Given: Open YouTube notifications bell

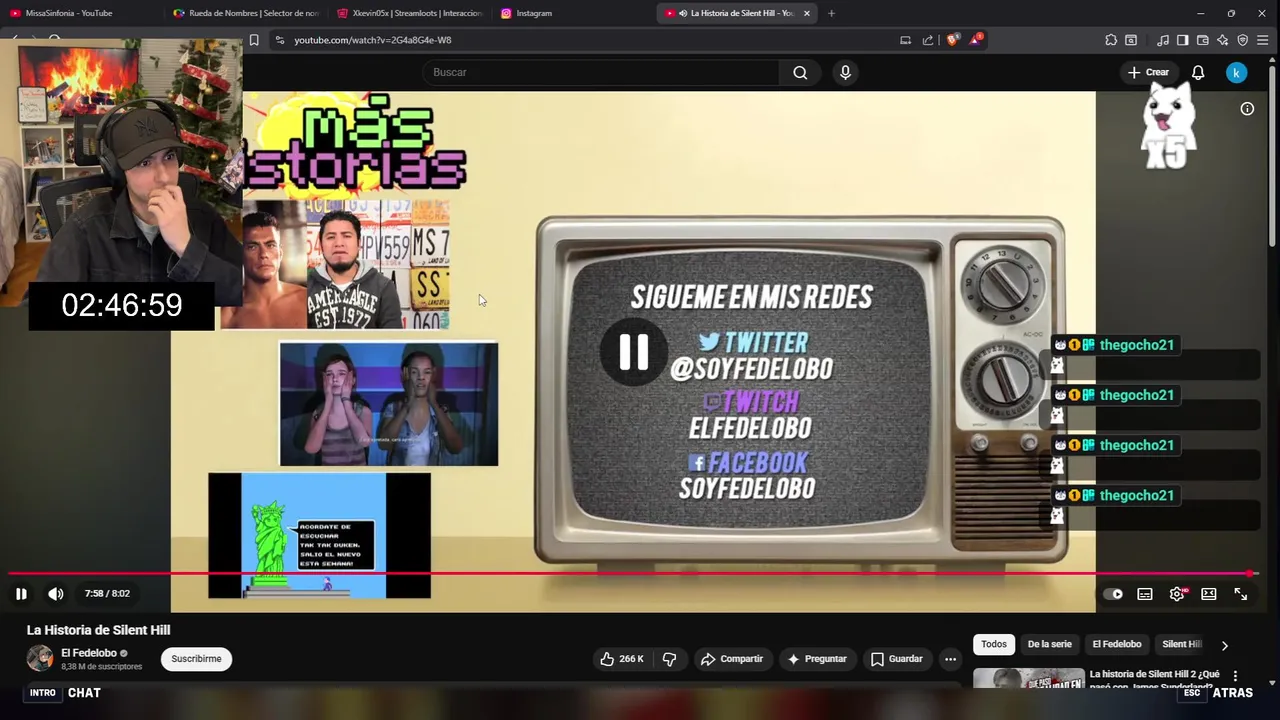Looking at the screenshot, I should coord(1198,72).
